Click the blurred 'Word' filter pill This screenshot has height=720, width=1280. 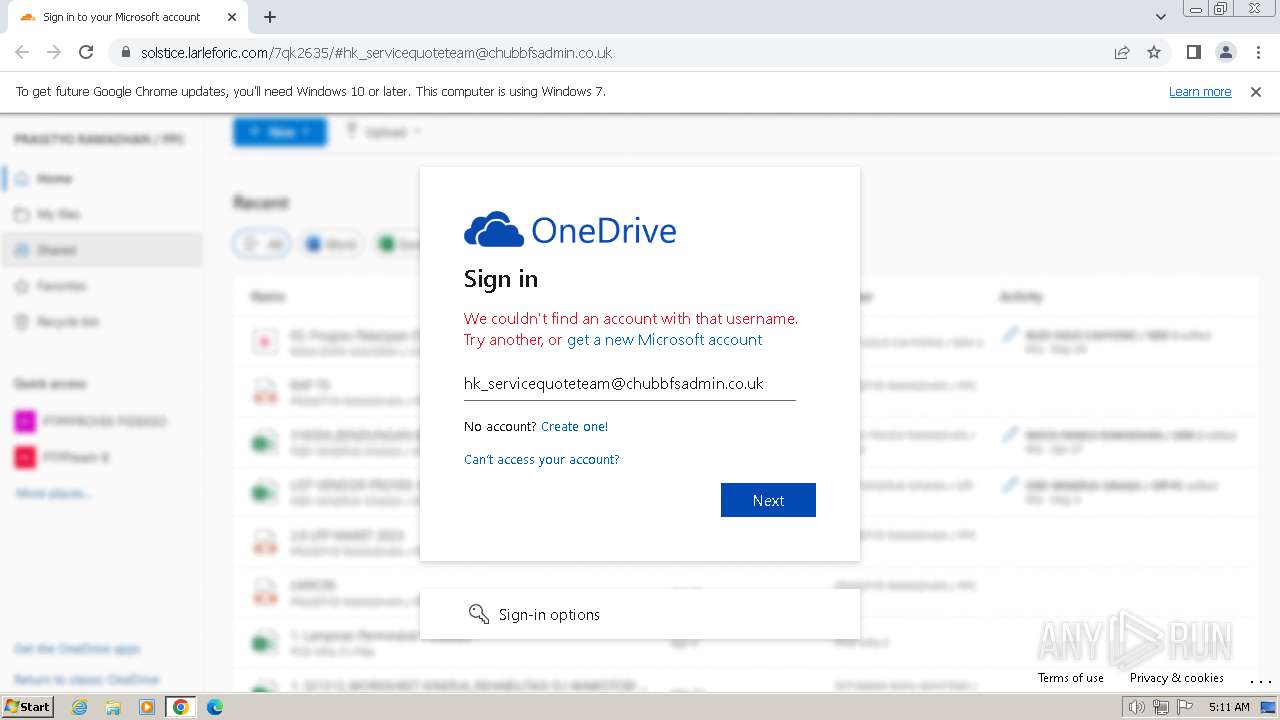tap(331, 244)
